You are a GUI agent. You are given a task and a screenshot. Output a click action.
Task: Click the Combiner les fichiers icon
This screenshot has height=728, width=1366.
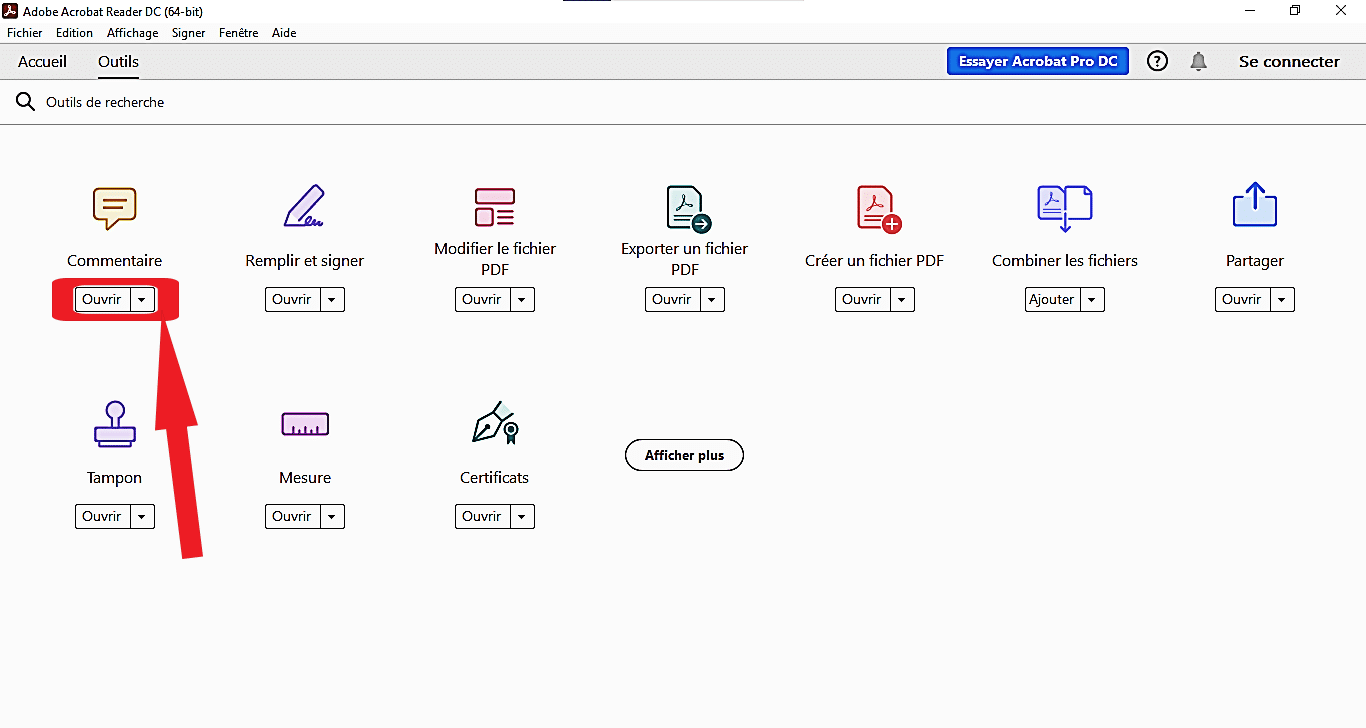(x=1065, y=208)
